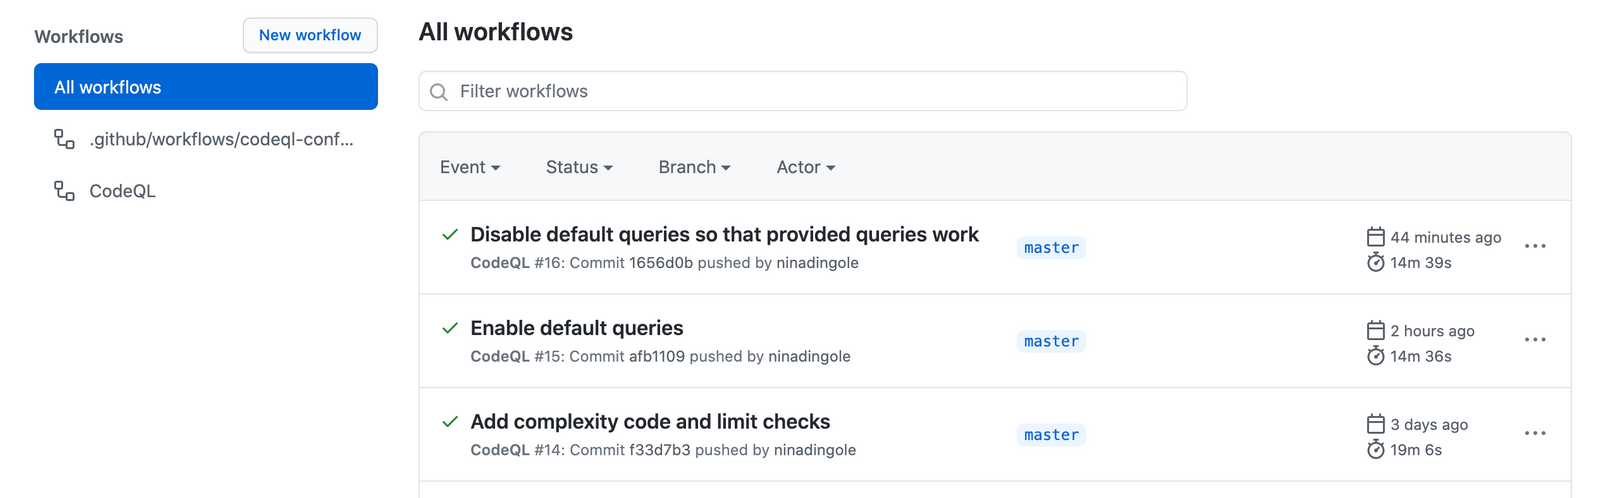Expand the Event filter dropdown
This screenshot has width=1600, height=498.
click(470, 167)
